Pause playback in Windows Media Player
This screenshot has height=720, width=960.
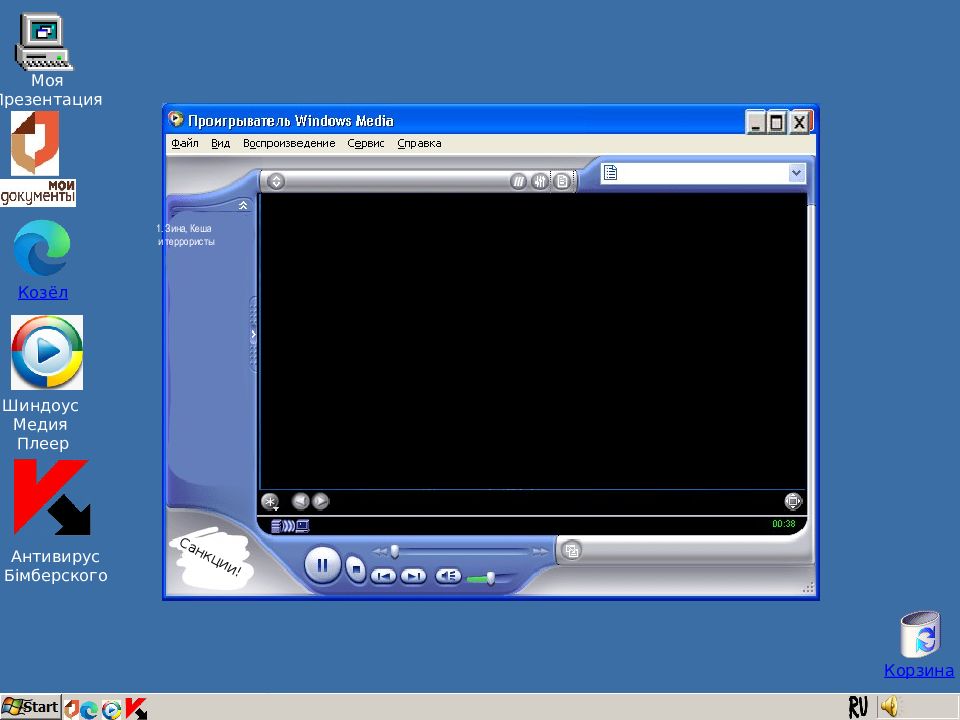tap(322, 566)
